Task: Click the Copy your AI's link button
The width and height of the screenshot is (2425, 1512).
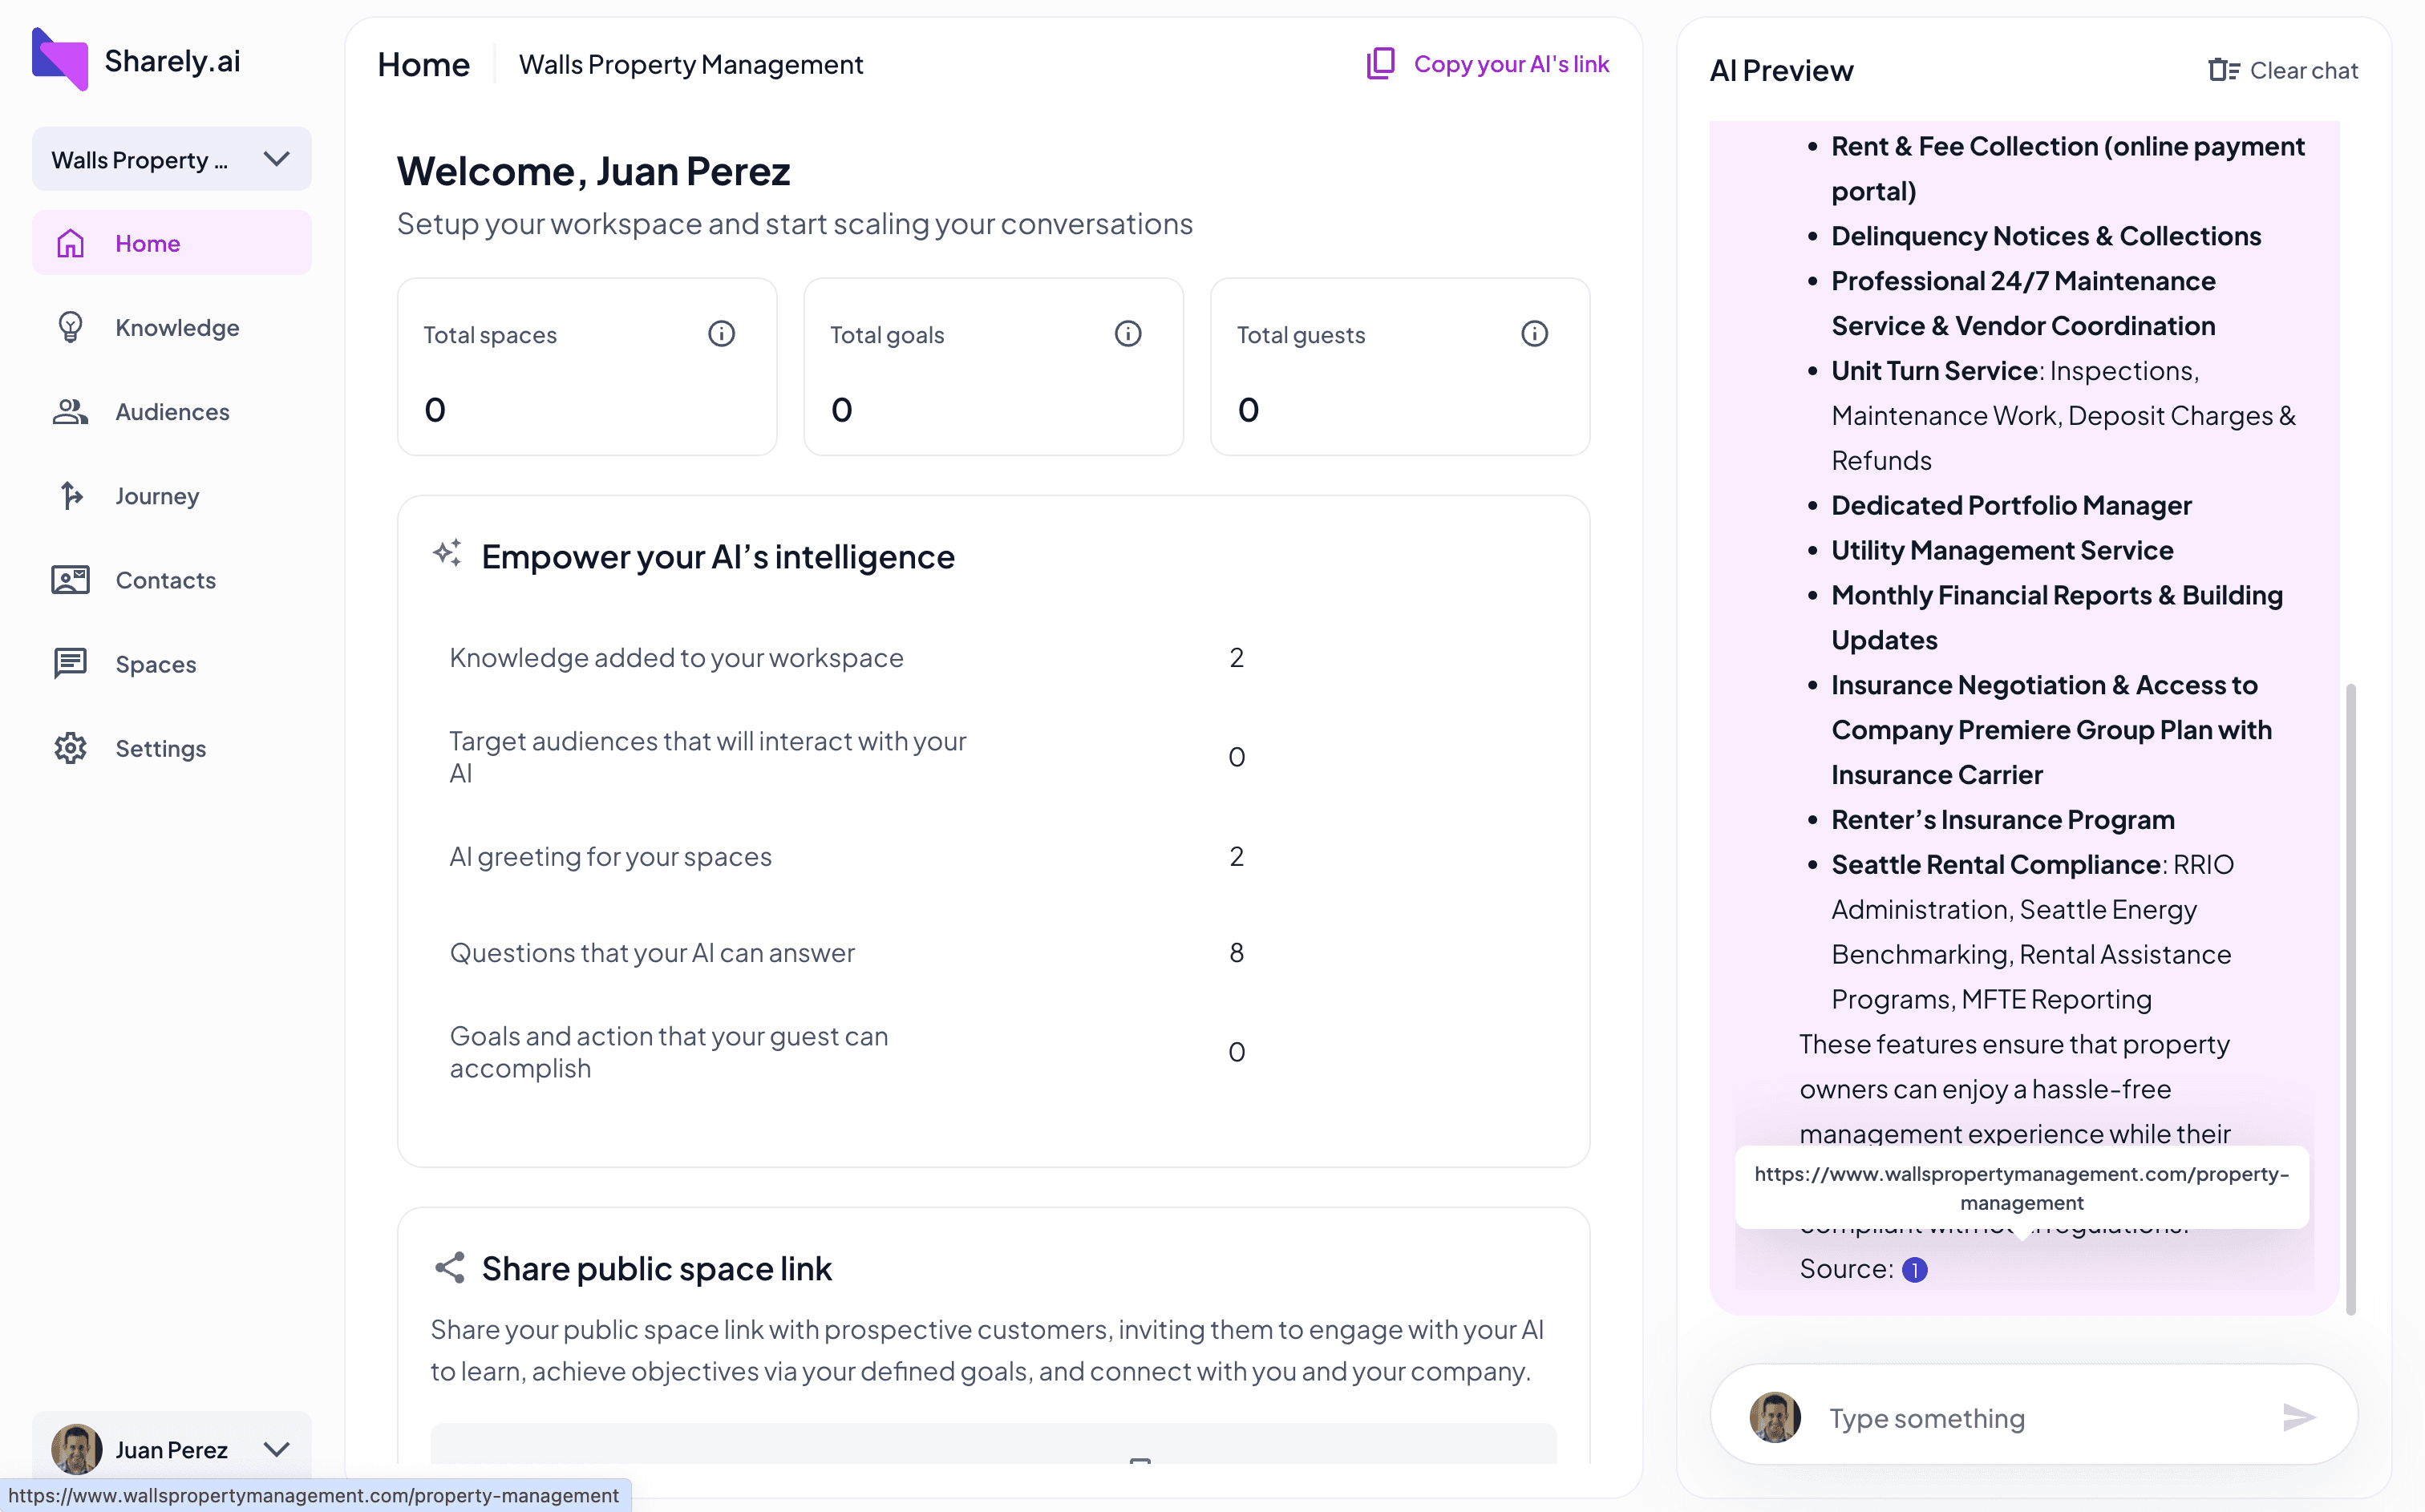Action: pos(1510,64)
